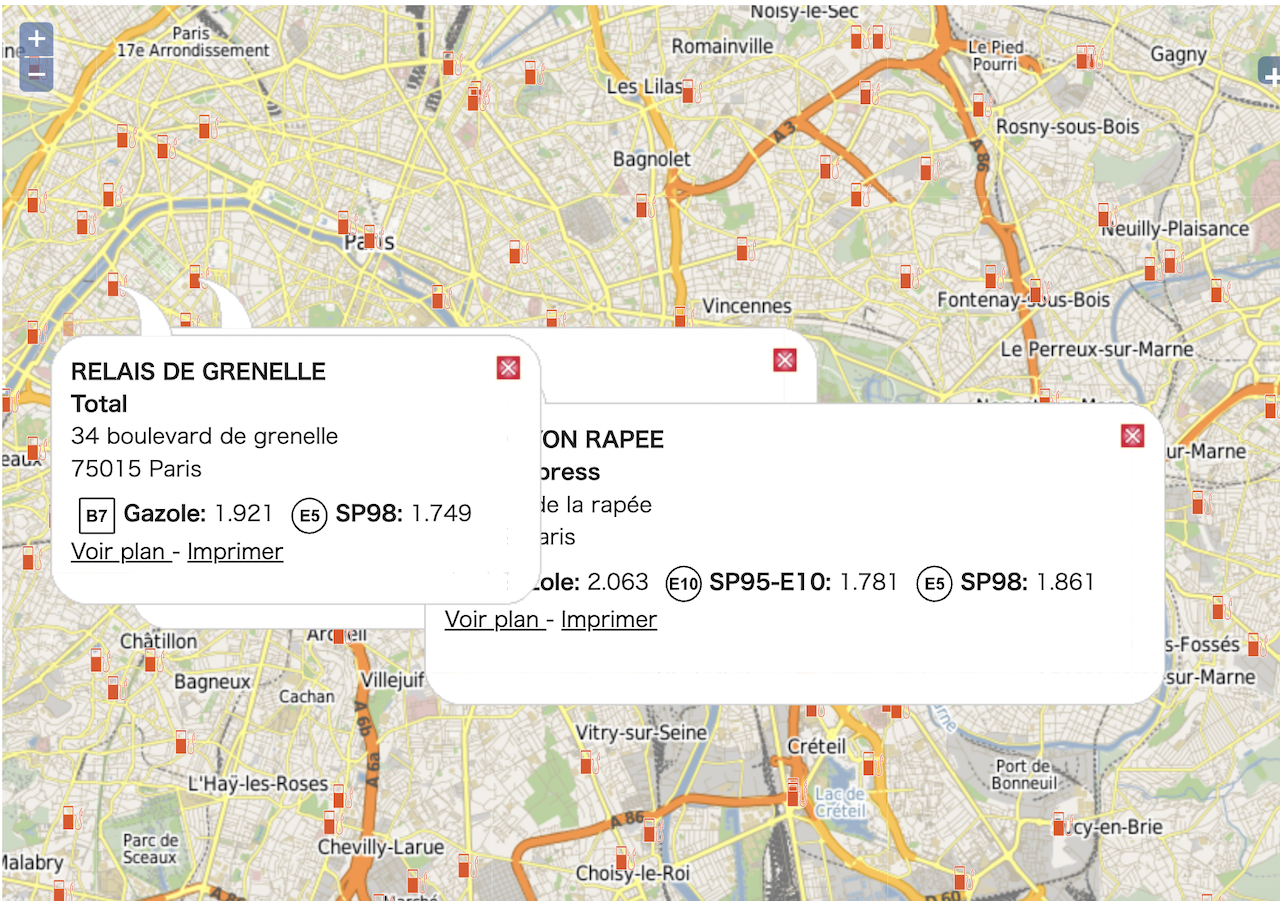Click the SP98: 1.861 price
Image resolution: width=1280 pixels, height=901 pixels.
1028,582
